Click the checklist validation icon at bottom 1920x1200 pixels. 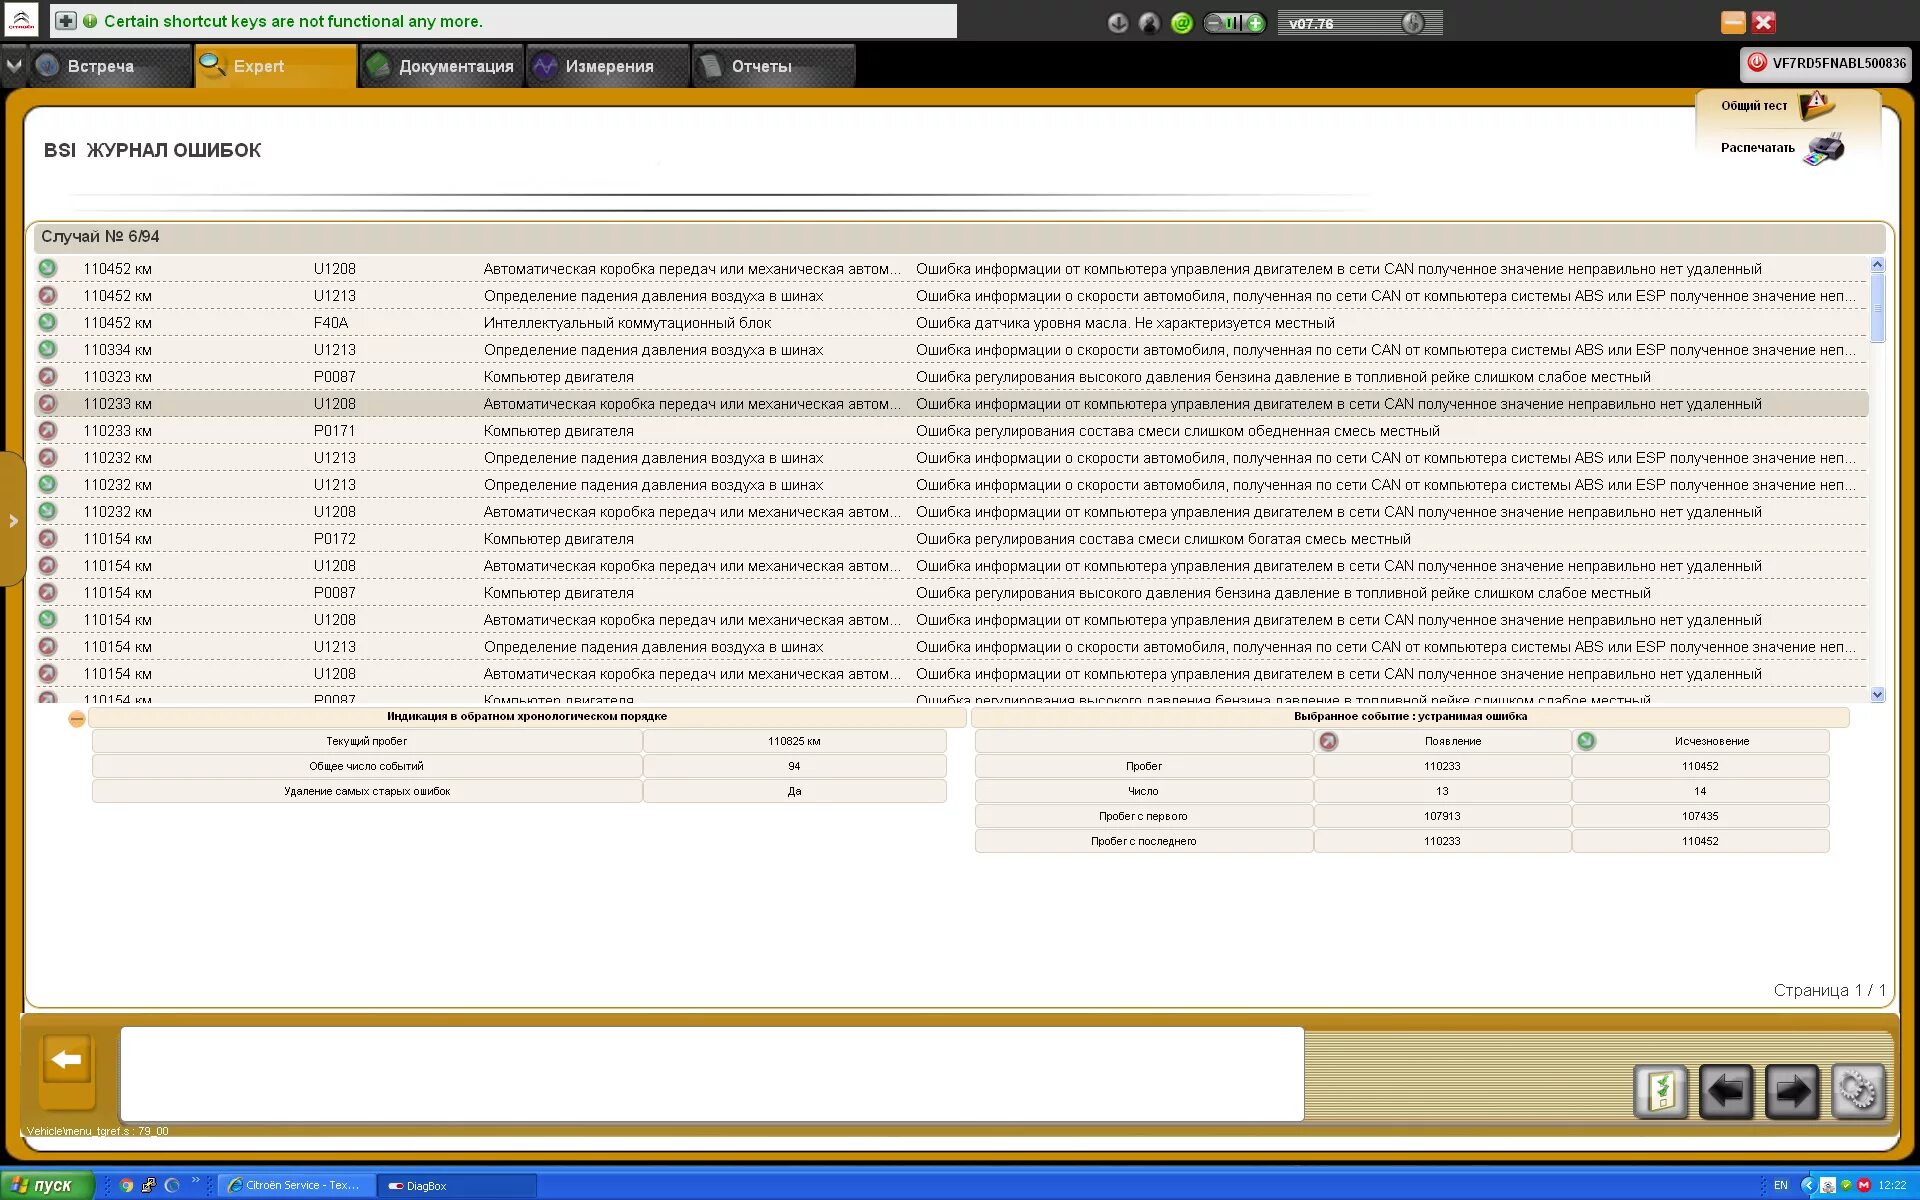point(1661,1091)
